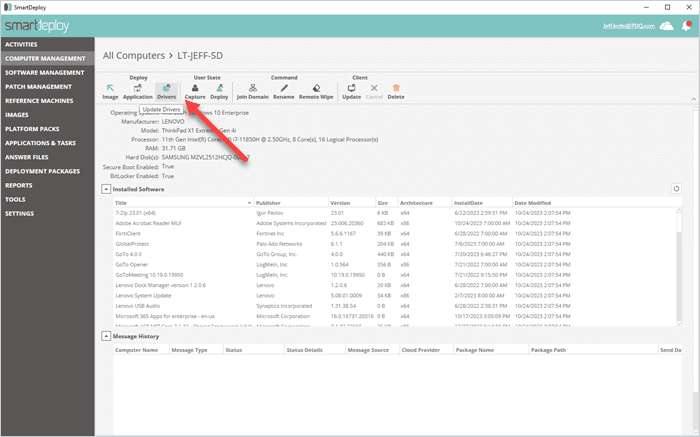The image size is (700, 437).
Task: Select User State Deploy
Action: (219, 92)
